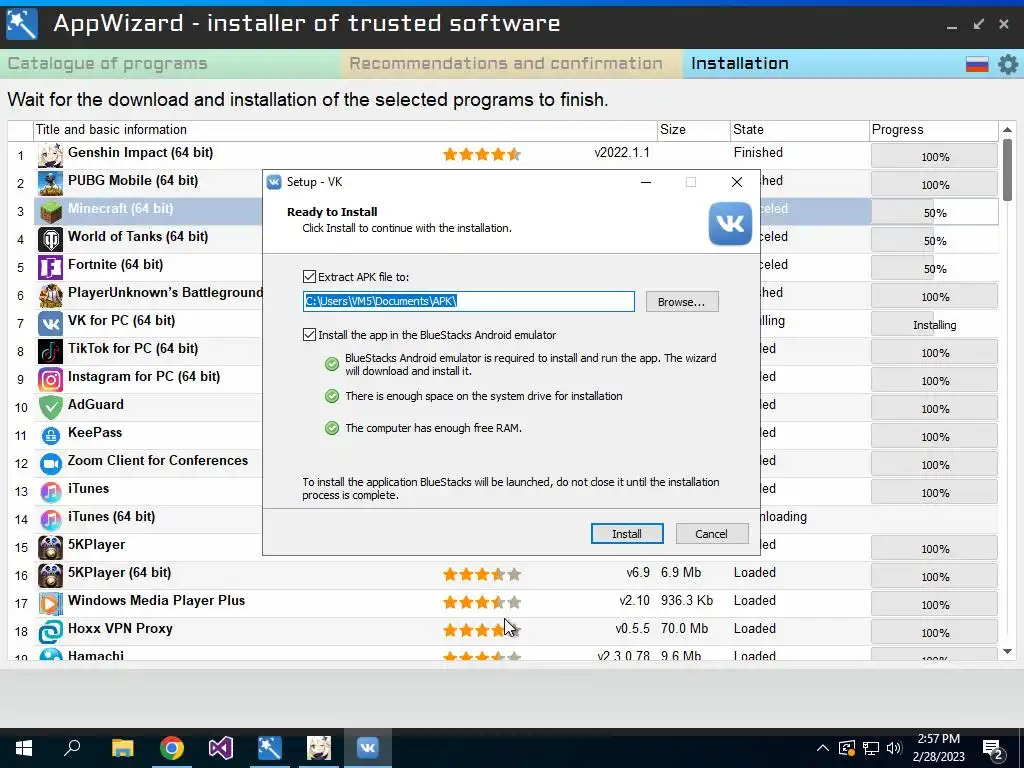1024x768 pixels.
Task: Open Visual Studio from the taskbar
Action: point(221,748)
